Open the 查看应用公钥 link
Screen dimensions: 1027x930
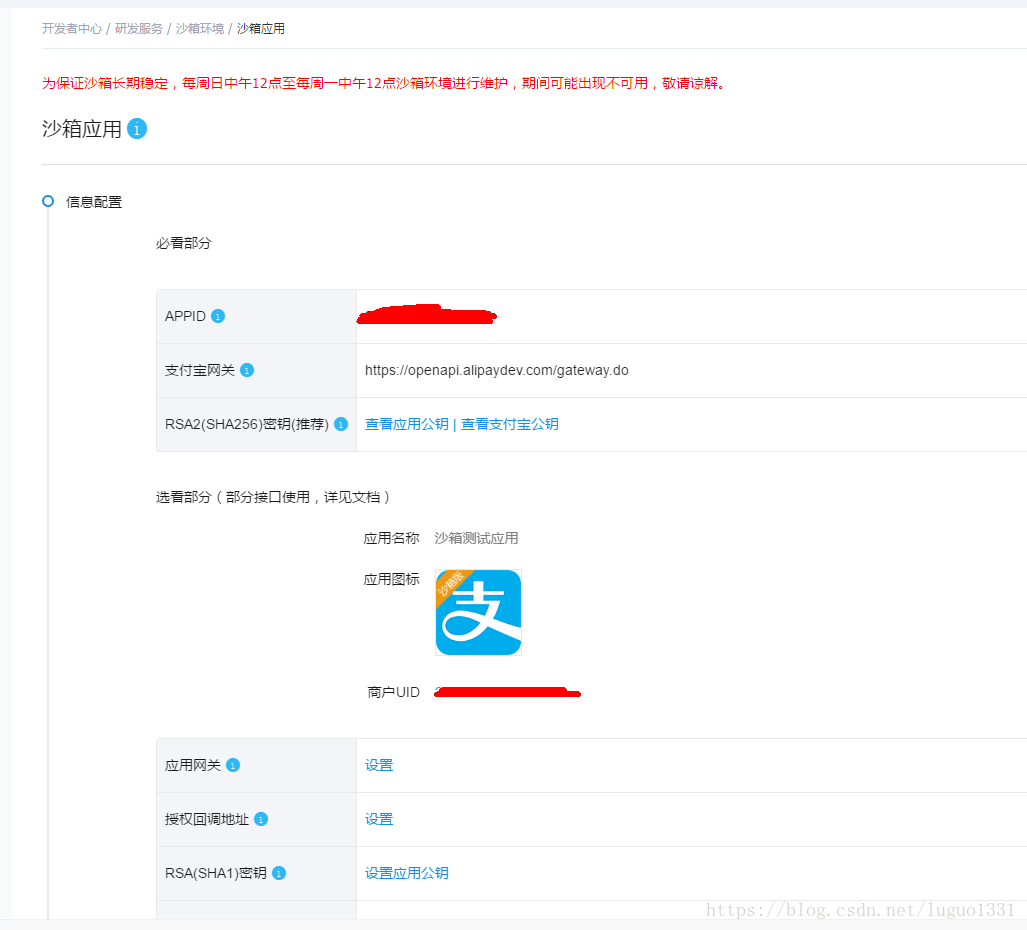tap(407, 424)
